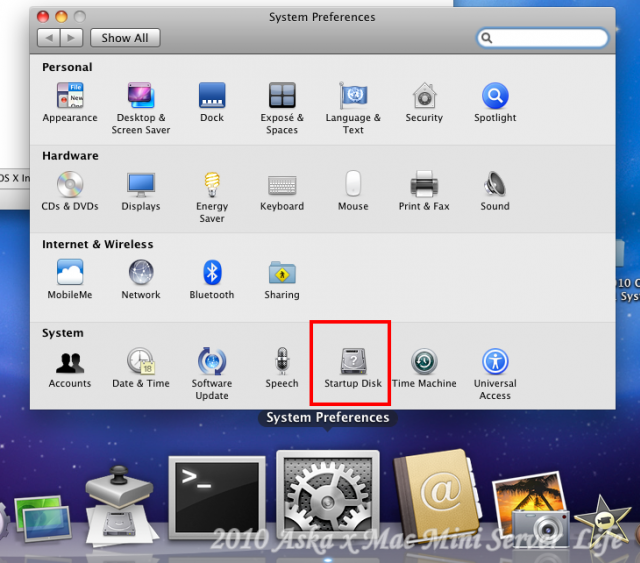This screenshot has height=563, width=640.
Task: Launch Terminal from the Dock
Action: click(217, 497)
